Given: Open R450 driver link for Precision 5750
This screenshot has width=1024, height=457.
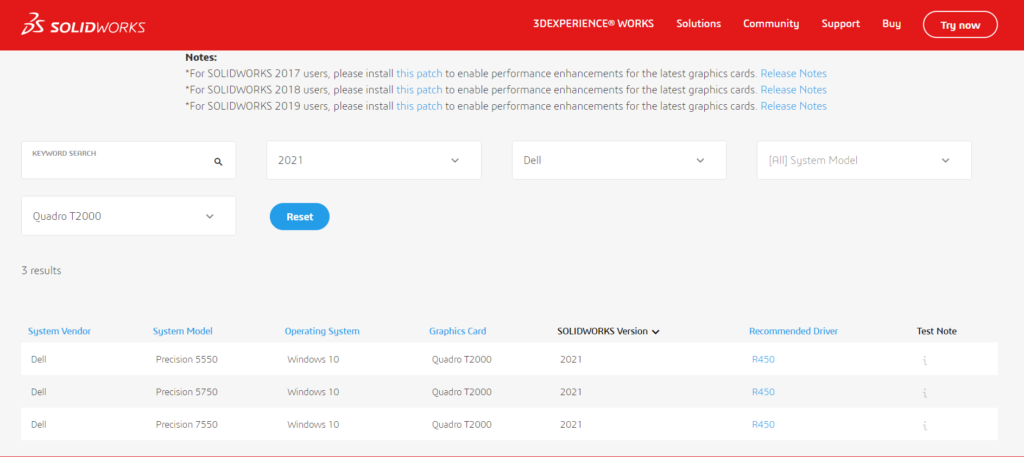Looking at the screenshot, I should (763, 392).
